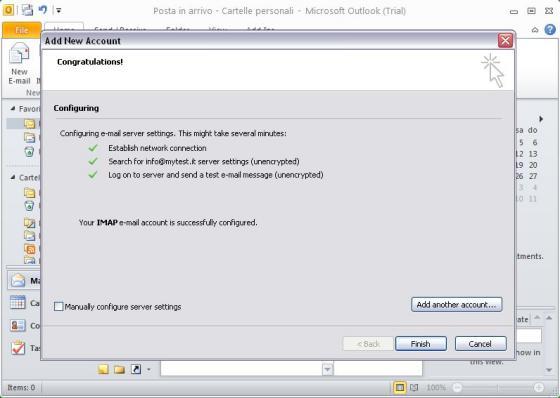Click the Outlook application icon in the title bar
This screenshot has height=398, width=560.
click(8, 10)
